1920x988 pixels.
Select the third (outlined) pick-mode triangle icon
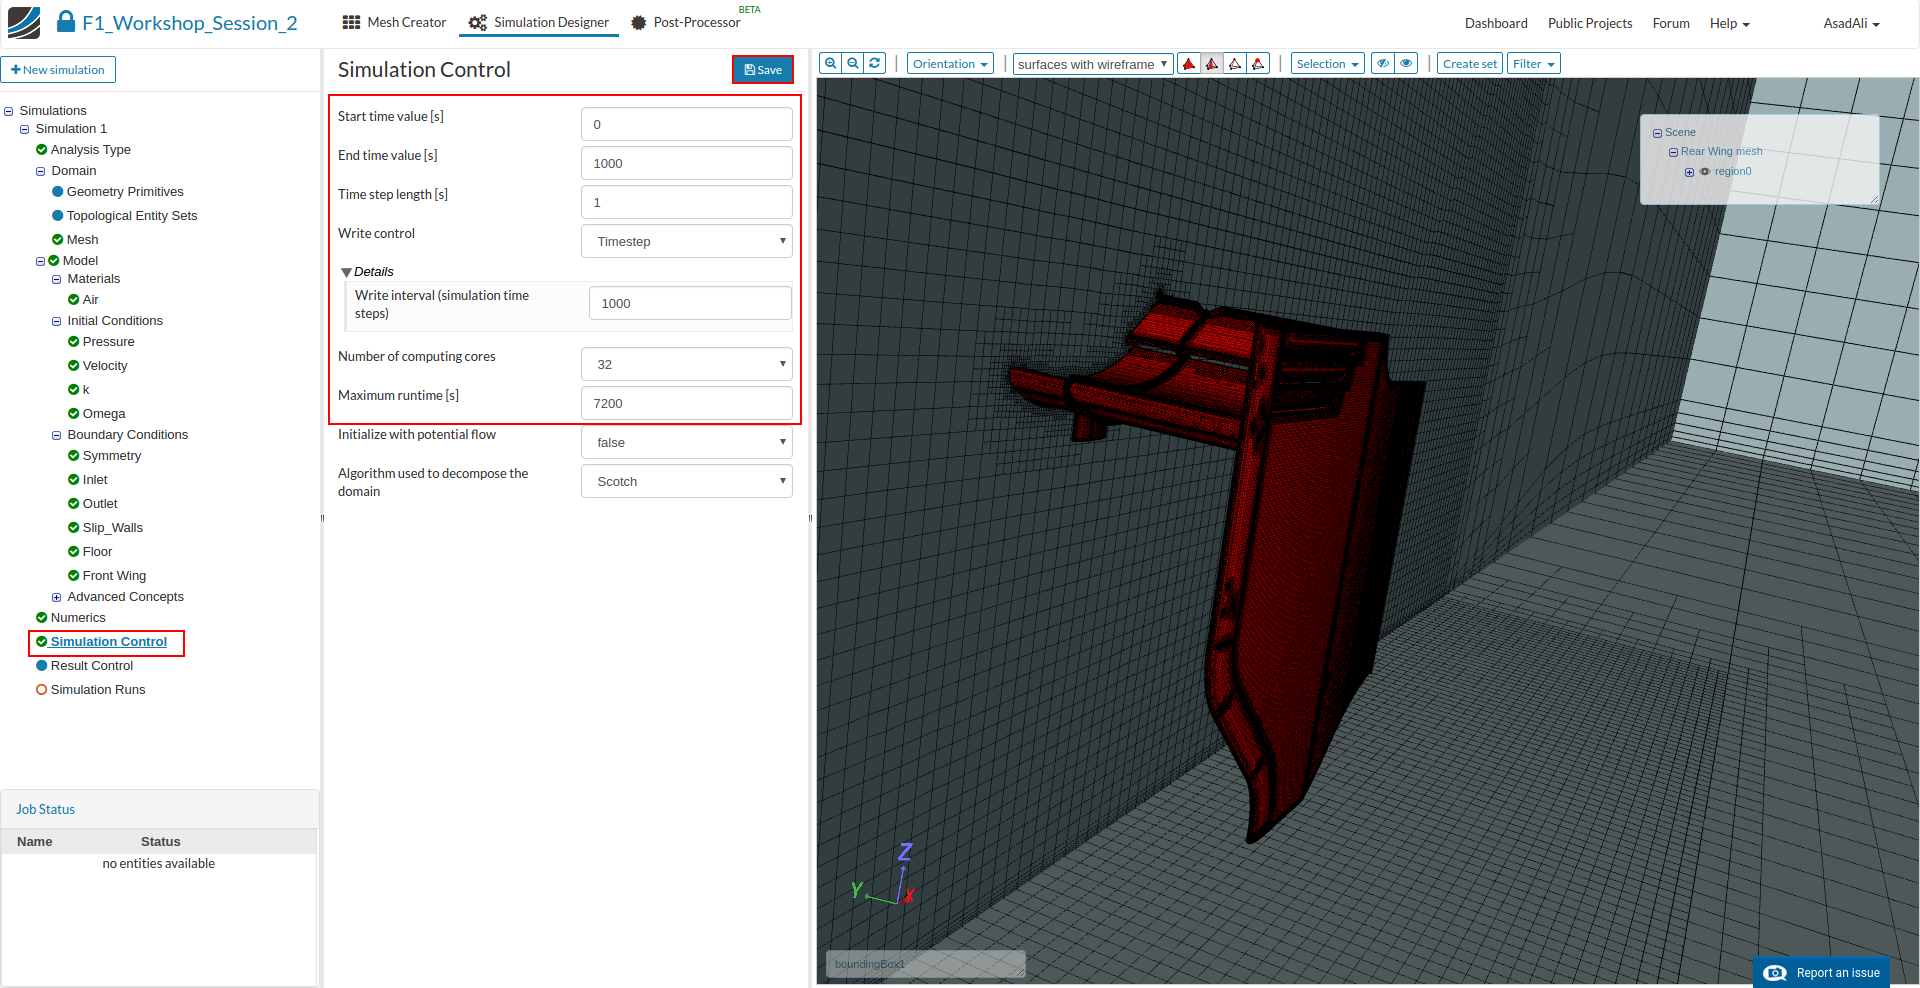[1235, 64]
